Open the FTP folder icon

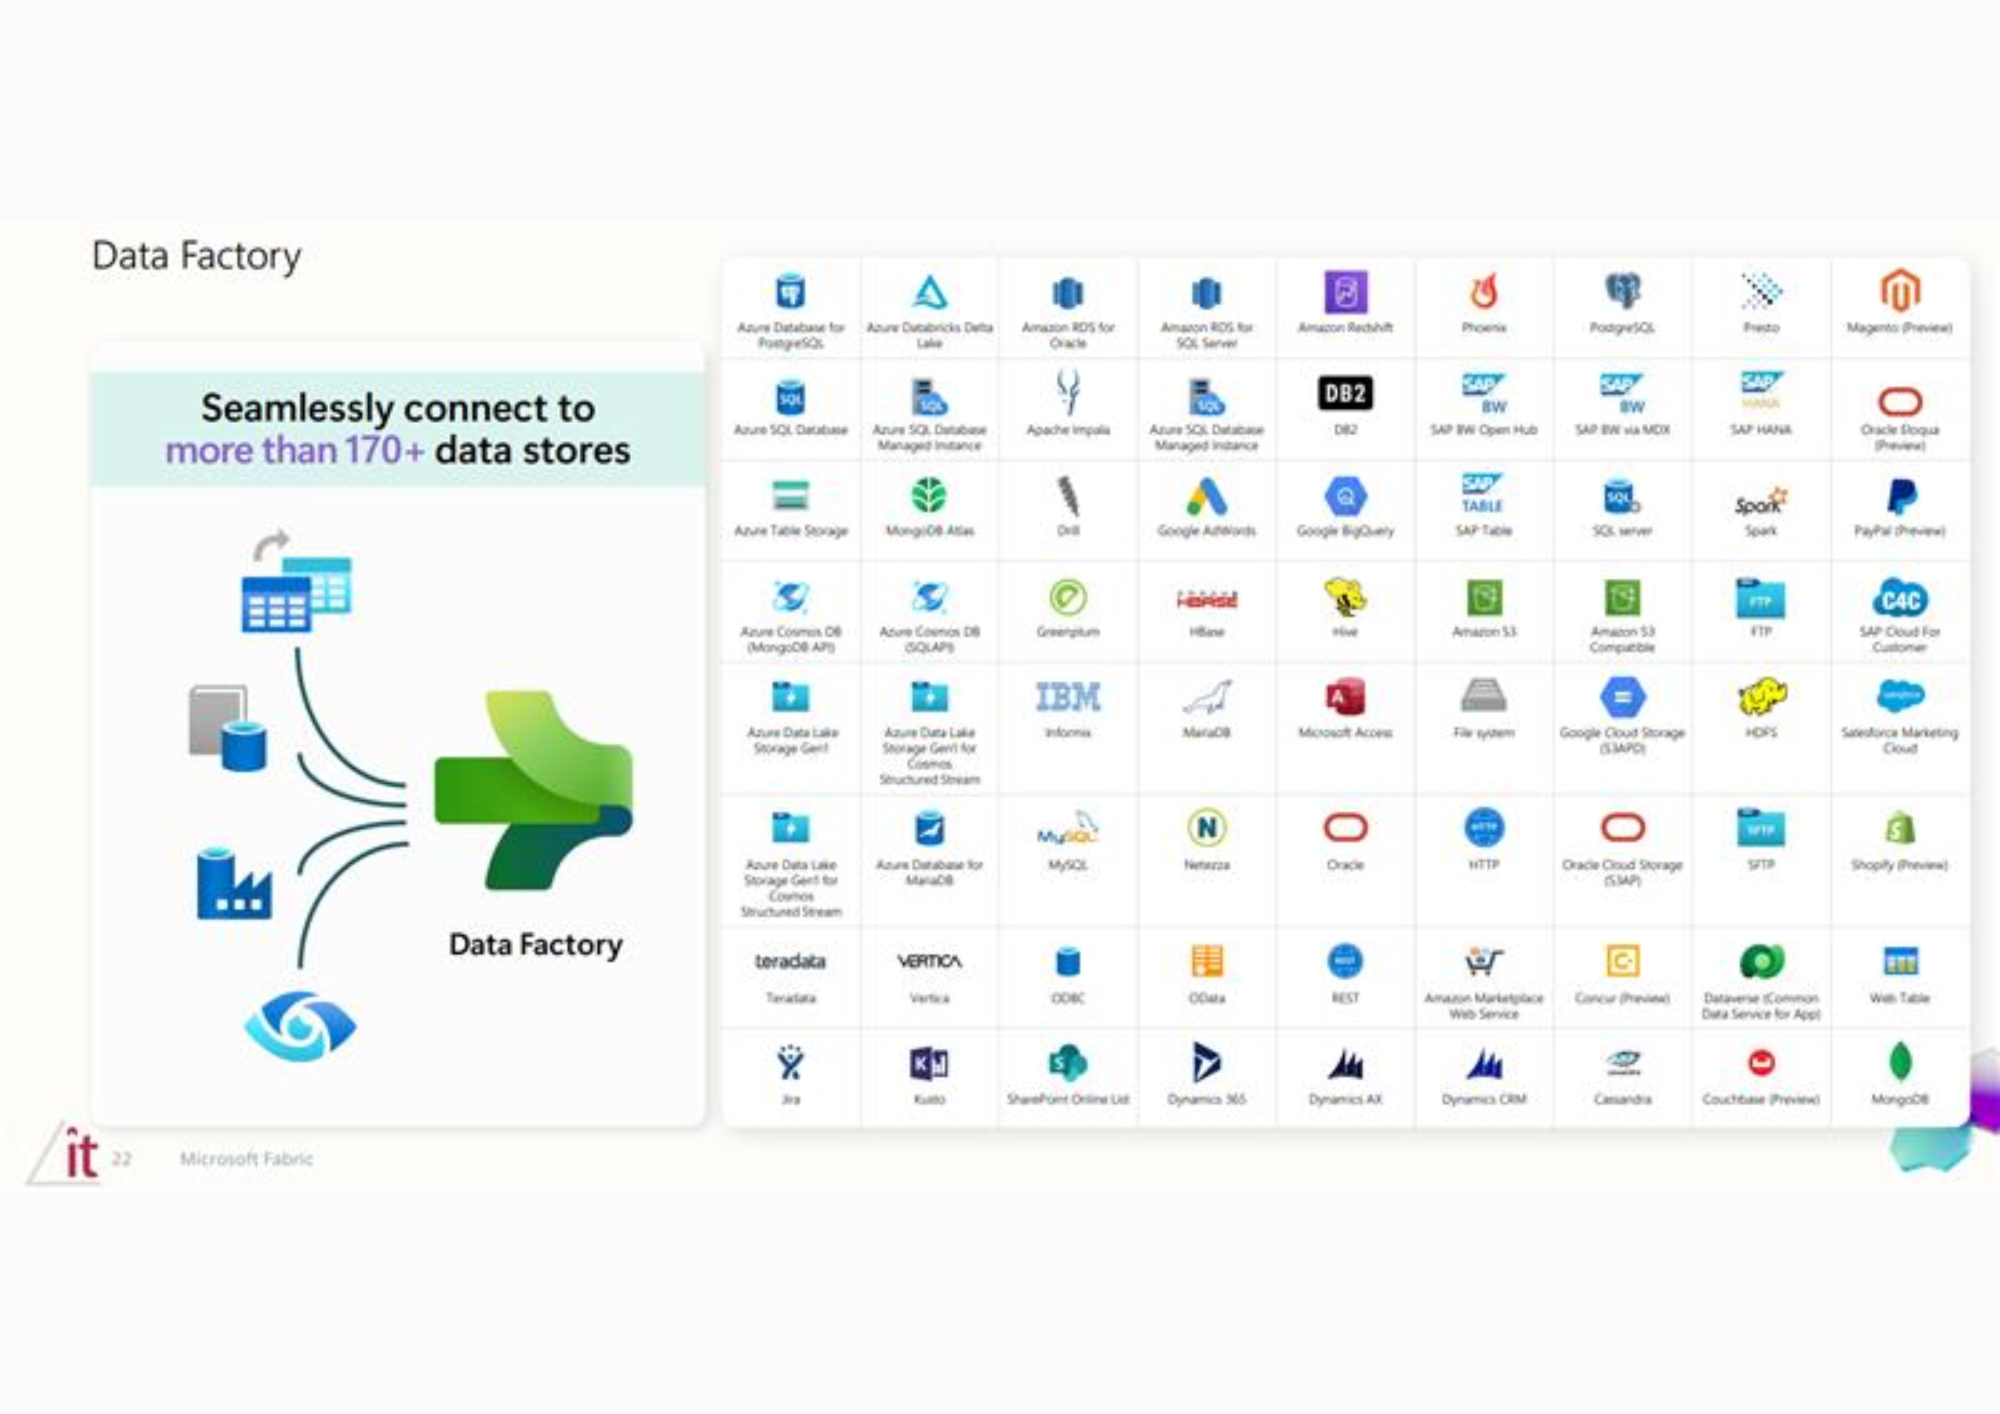[x=1761, y=598]
